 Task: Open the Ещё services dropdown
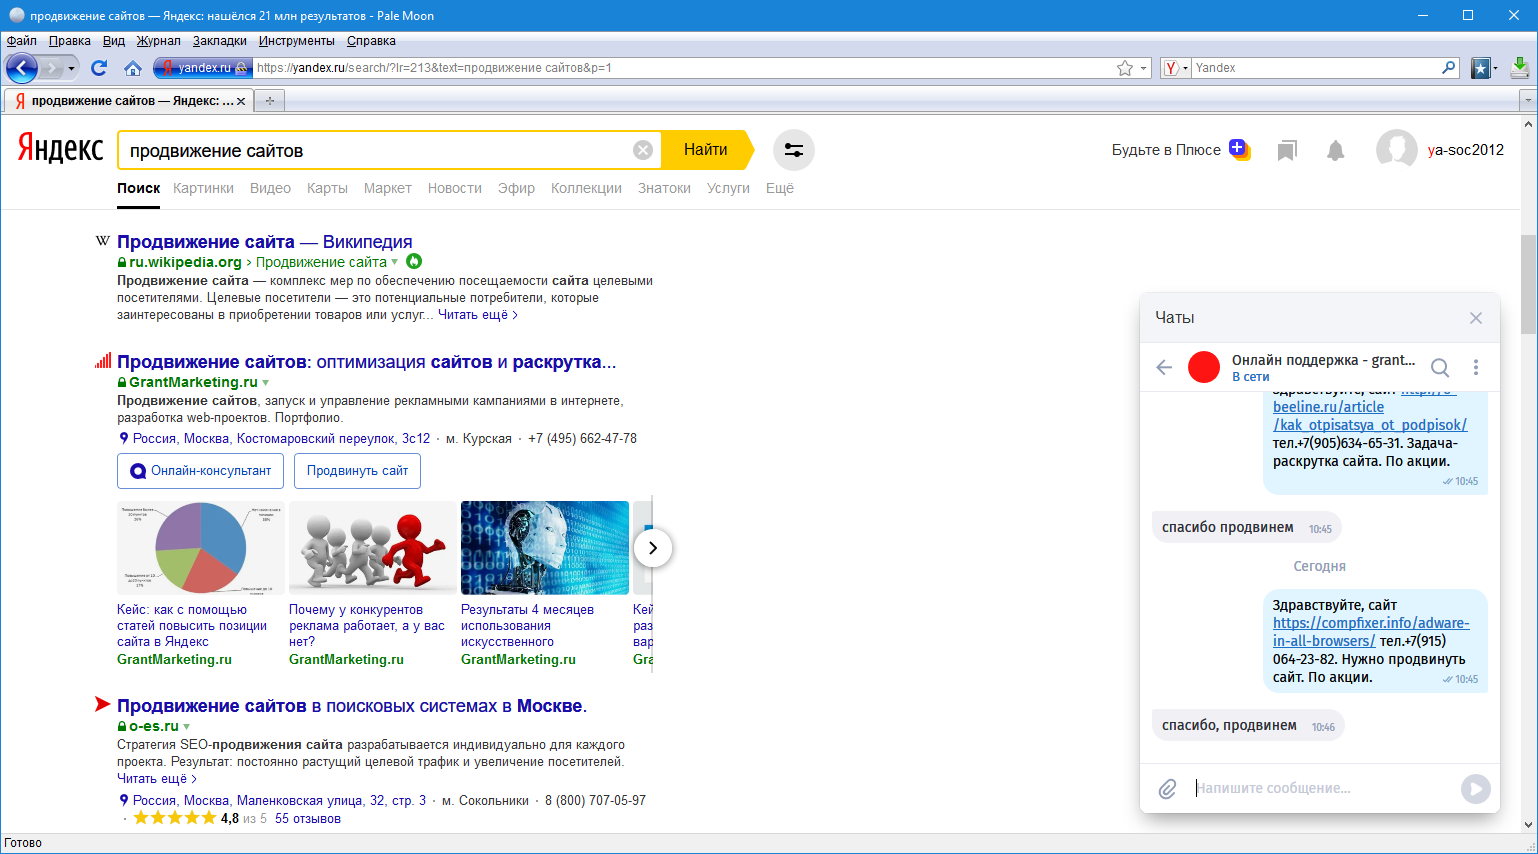pyautogui.click(x=780, y=188)
